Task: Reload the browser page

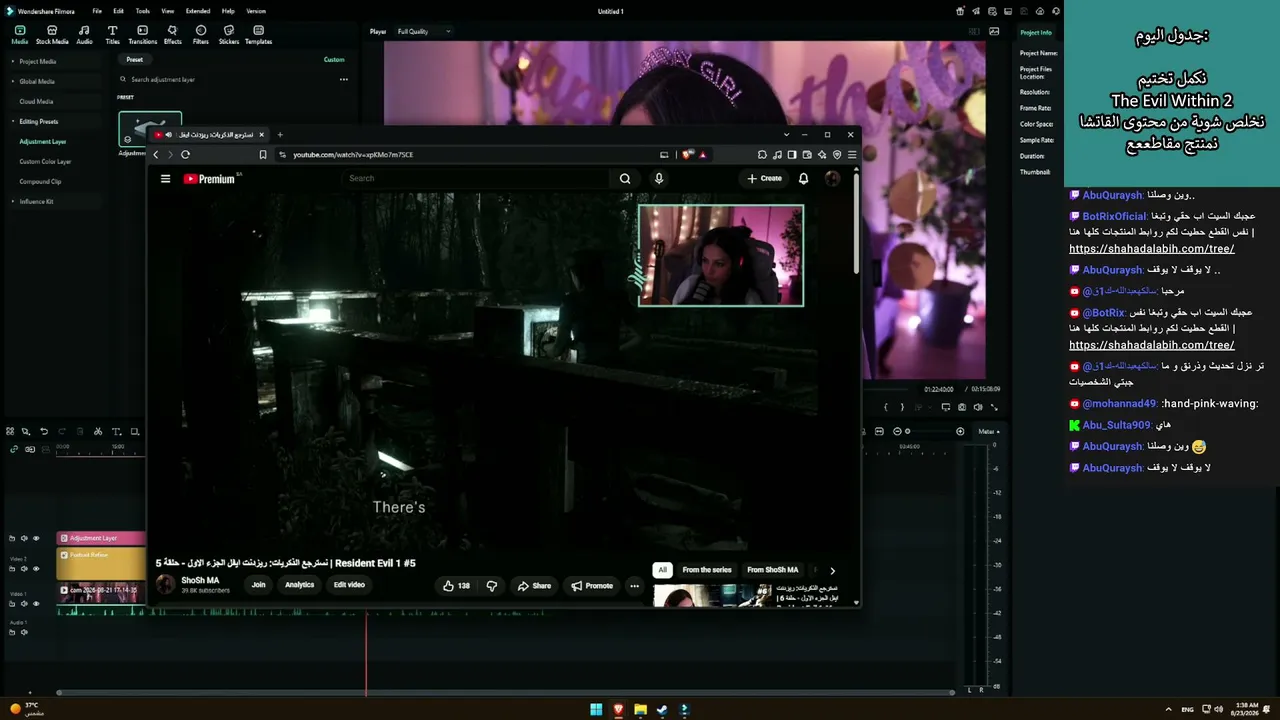Action: 185,155
